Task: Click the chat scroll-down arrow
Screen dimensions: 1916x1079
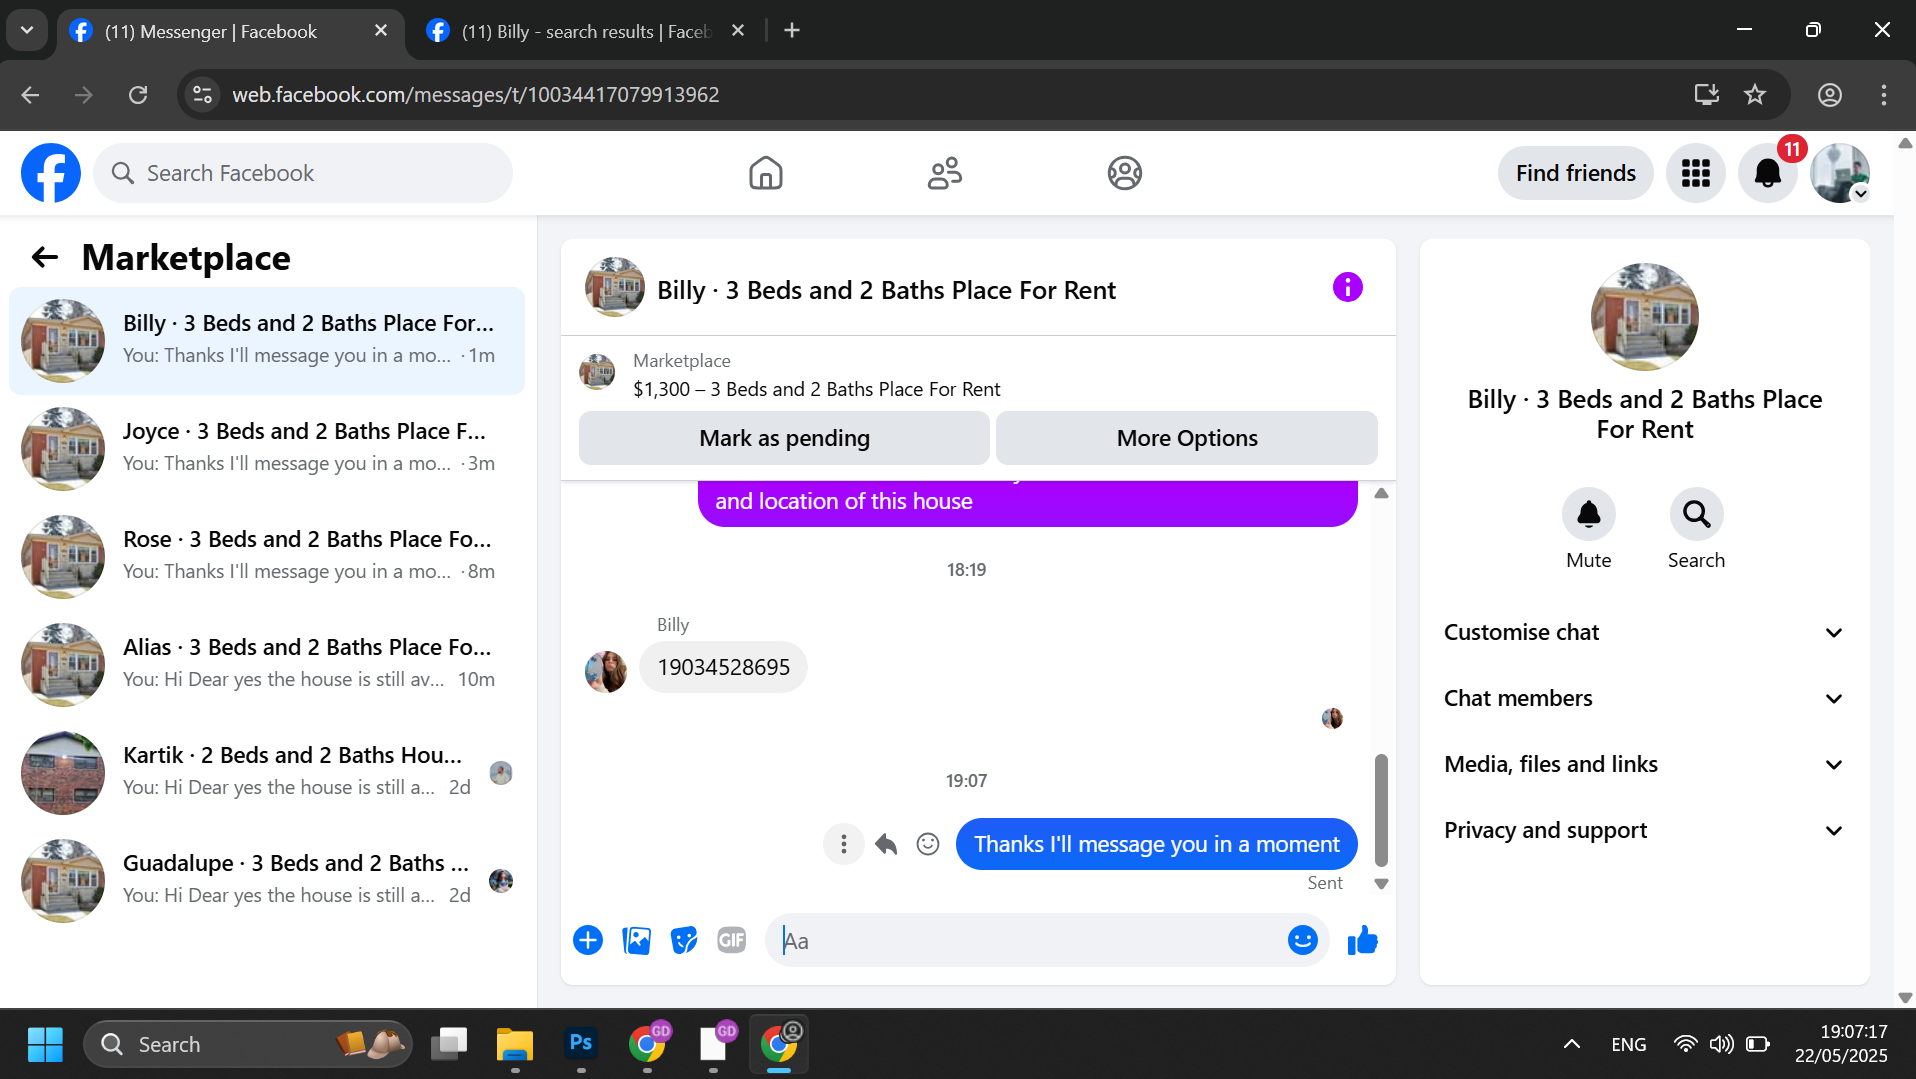Action: pos(1381,884)
